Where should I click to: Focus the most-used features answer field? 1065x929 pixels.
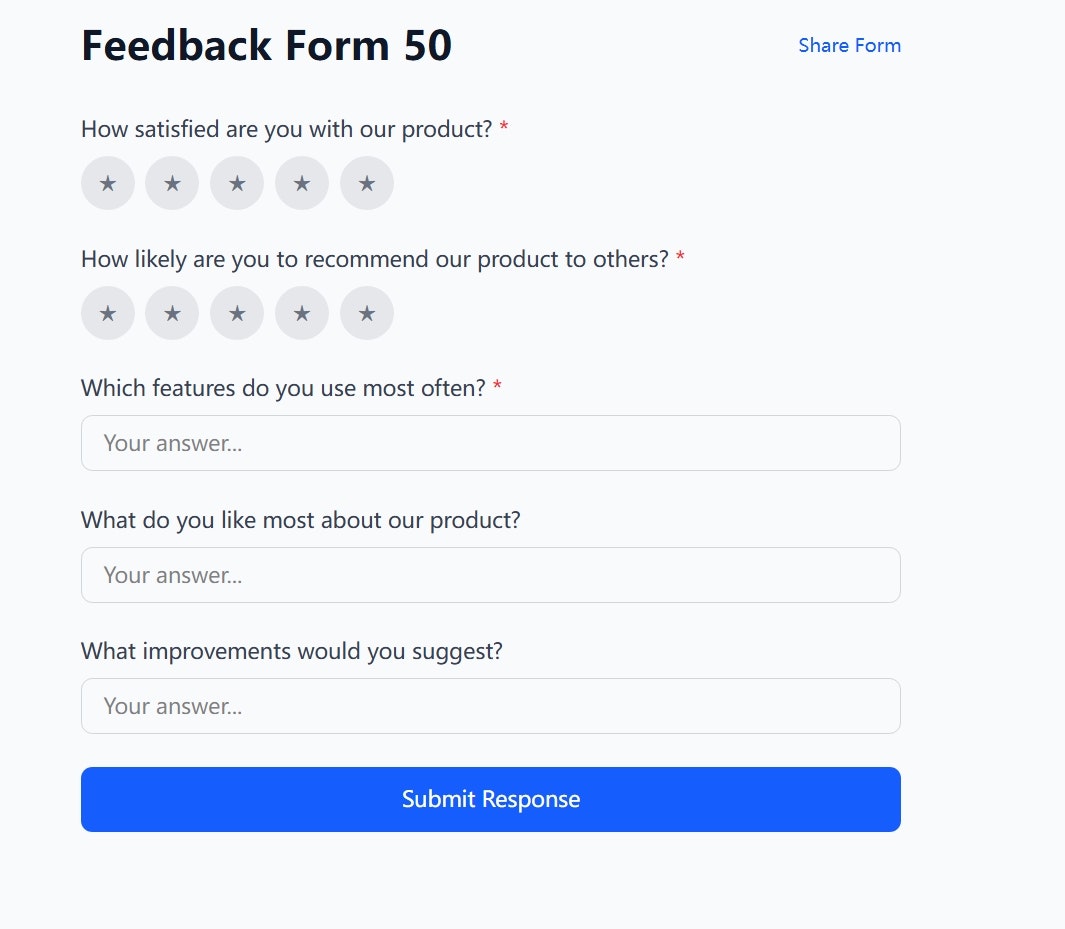(490, 443)
